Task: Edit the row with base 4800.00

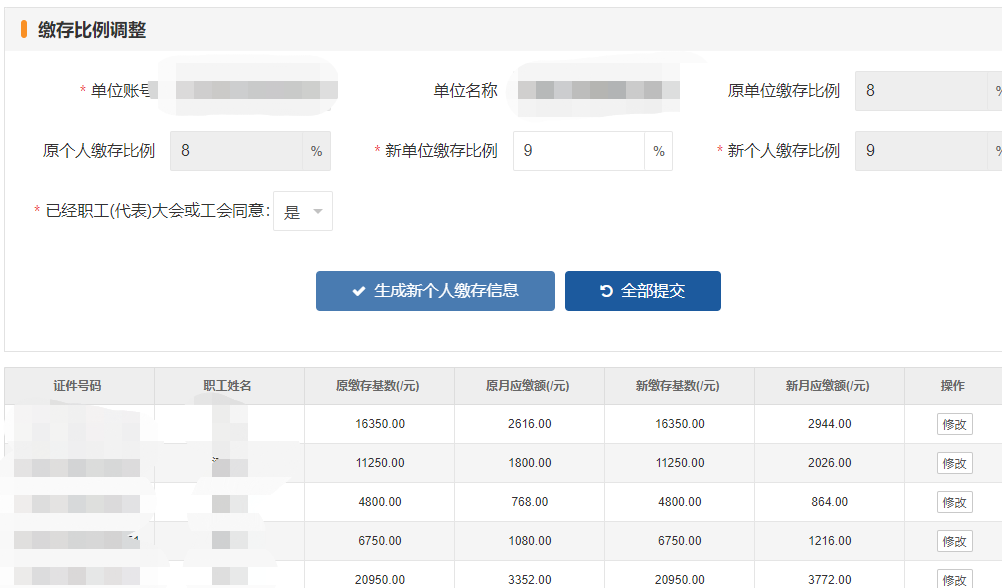Action: [x=954, y=502]
